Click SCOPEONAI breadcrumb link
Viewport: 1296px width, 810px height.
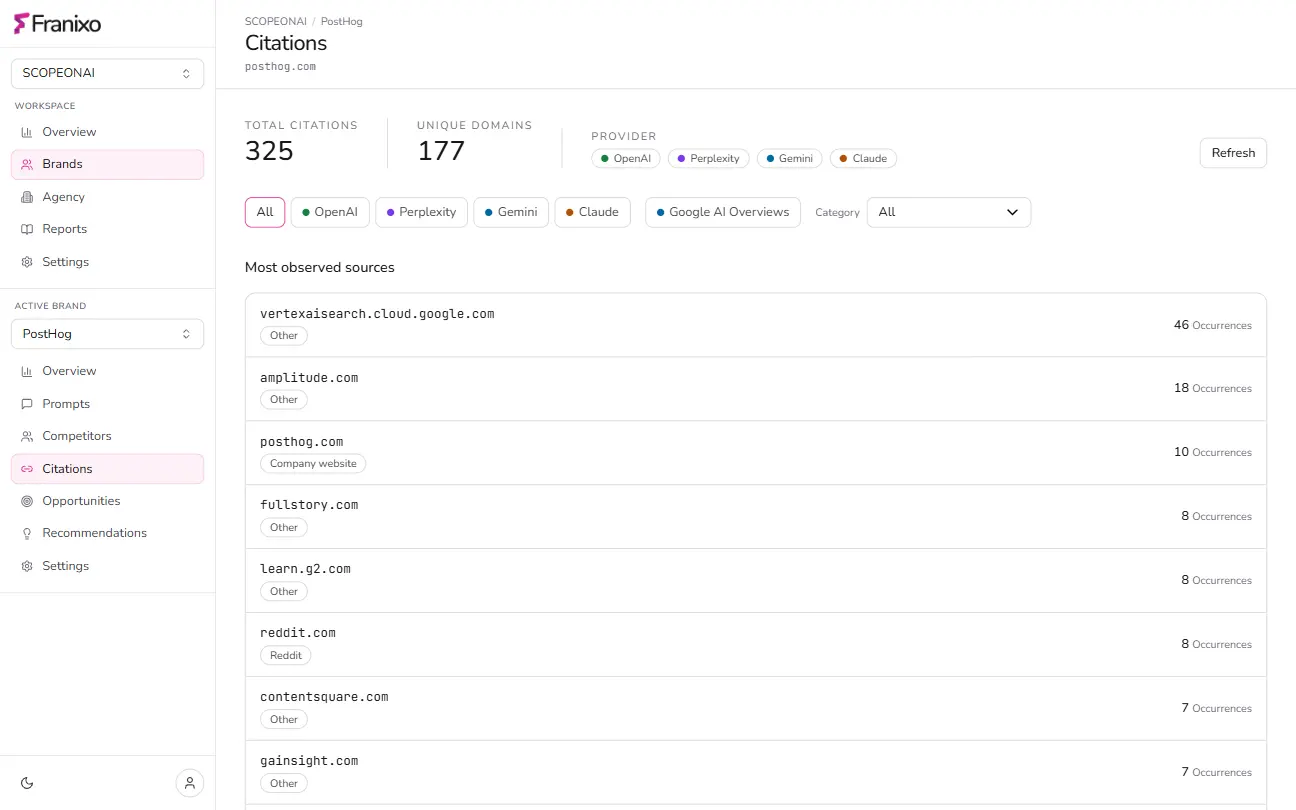[276, 21]
